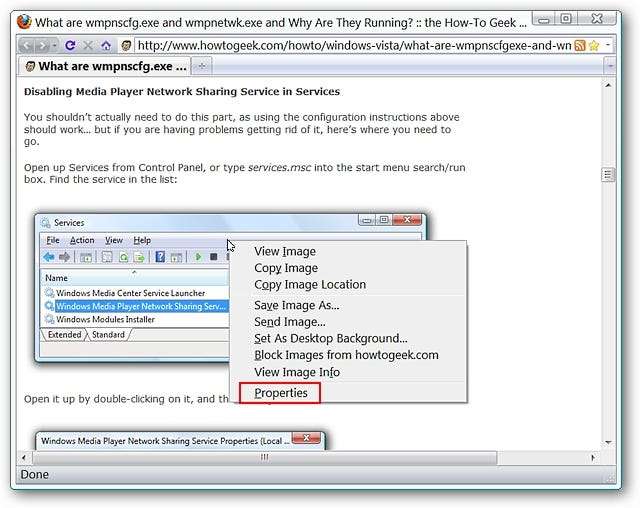Click the horizontal scrollbar right arrow
640x508 pixels.
pos(593,458)
